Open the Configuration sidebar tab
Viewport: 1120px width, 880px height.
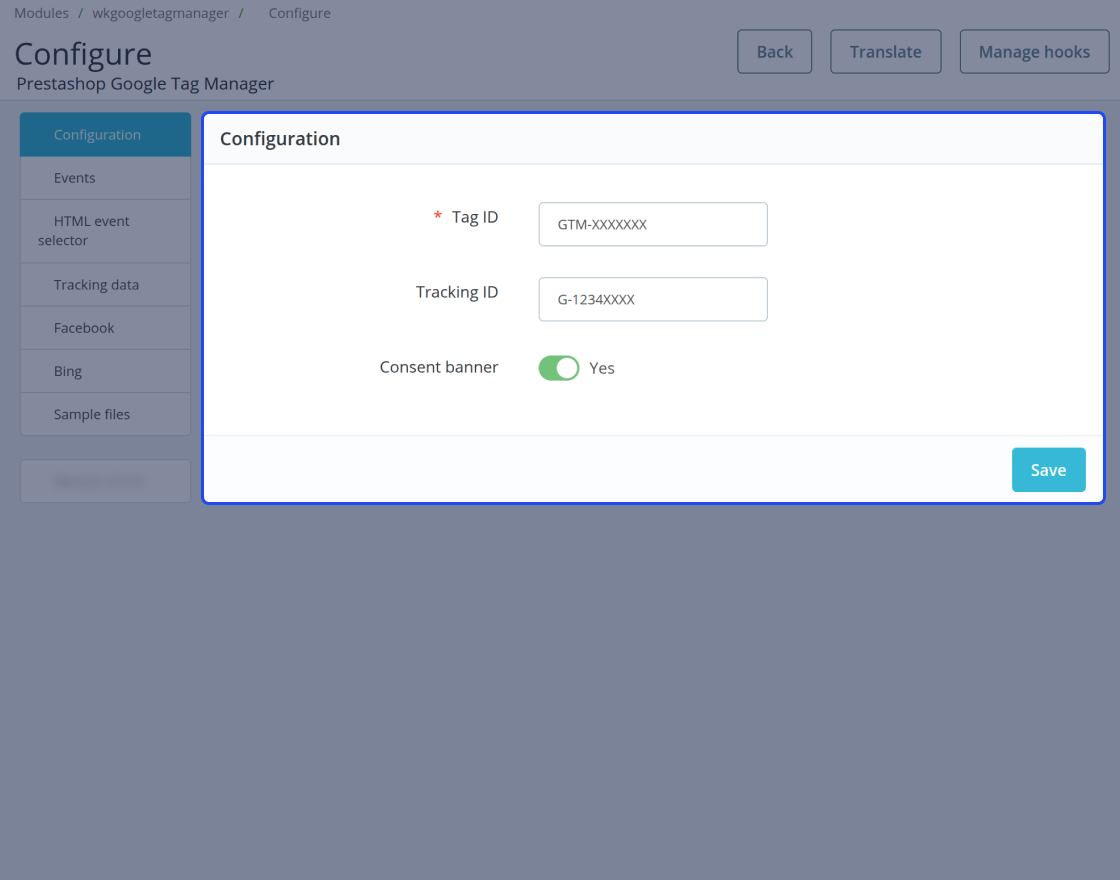105,134
